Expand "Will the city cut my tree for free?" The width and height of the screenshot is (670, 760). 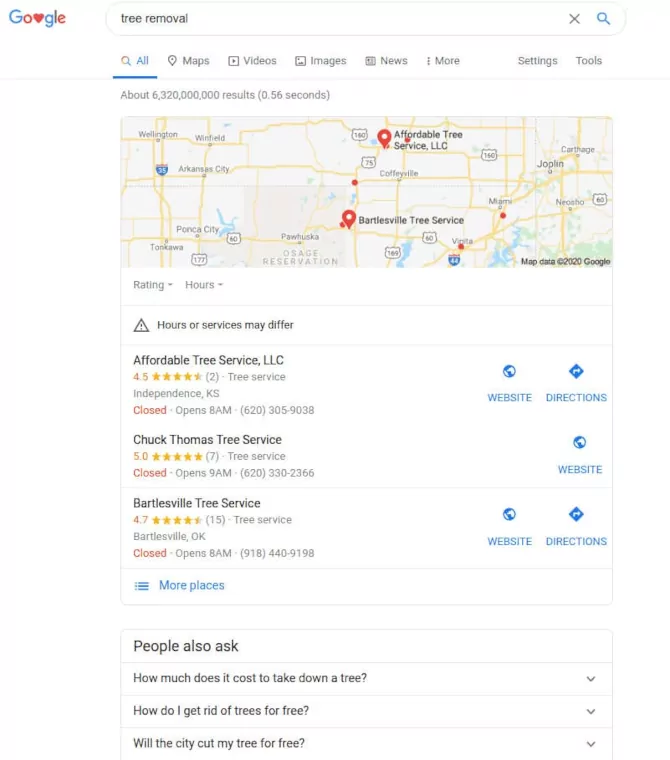coord(367,744)
